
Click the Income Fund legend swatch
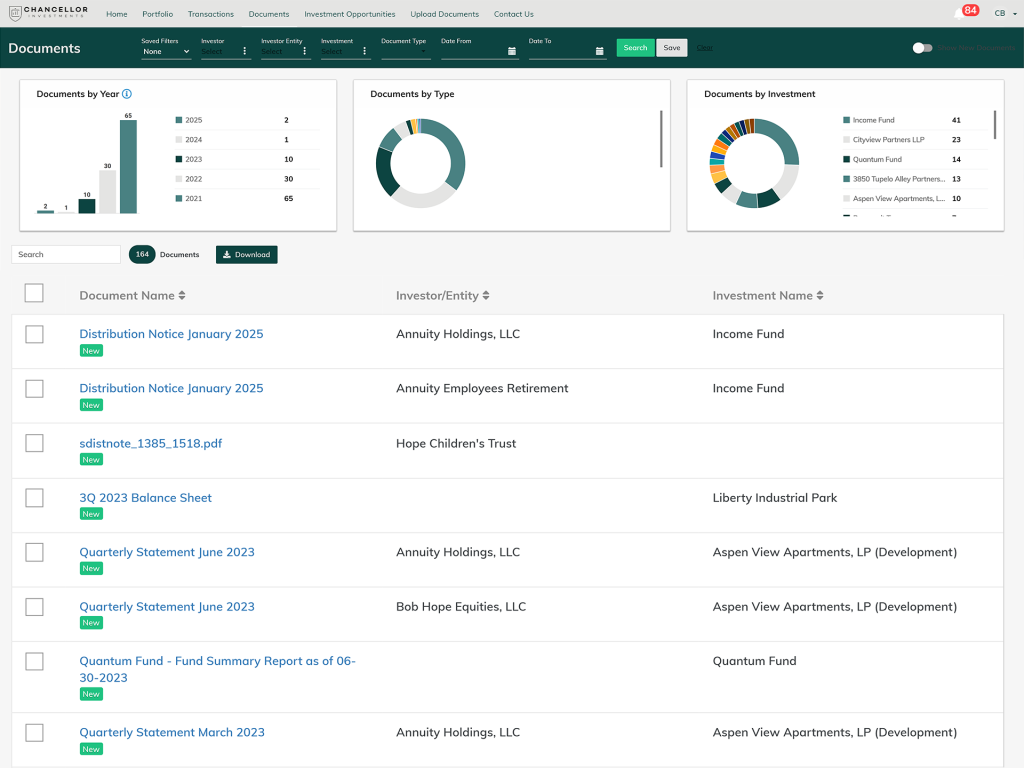coord(846,120)
